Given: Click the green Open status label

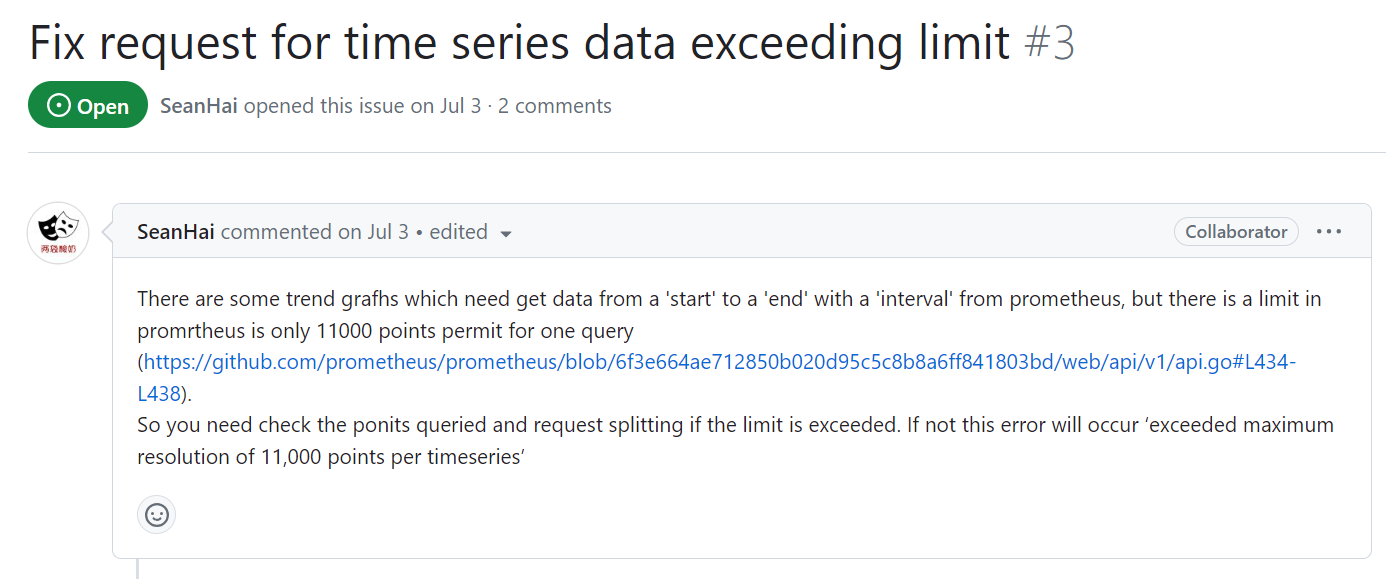Looking at the screenshot, I should pyautogui.click(x=88, y=105).
